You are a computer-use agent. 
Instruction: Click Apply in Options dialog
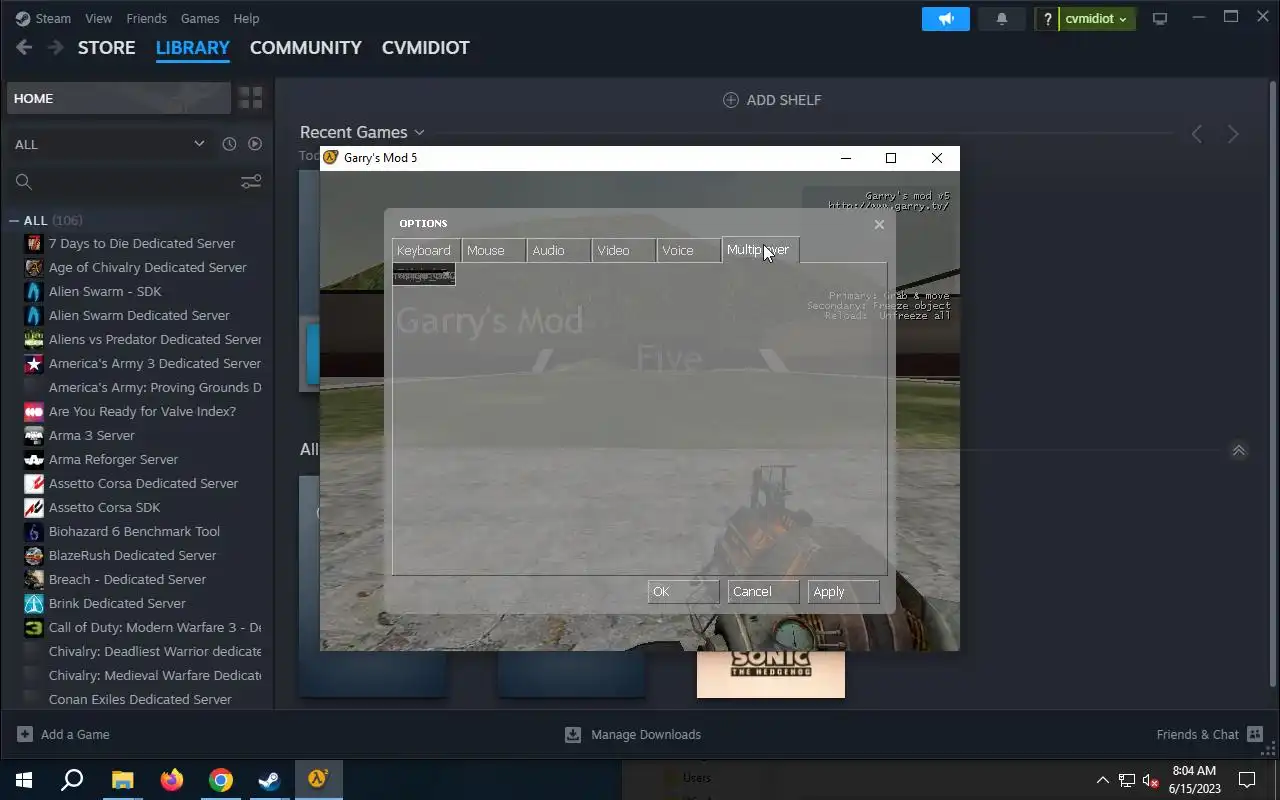(843, 592)
